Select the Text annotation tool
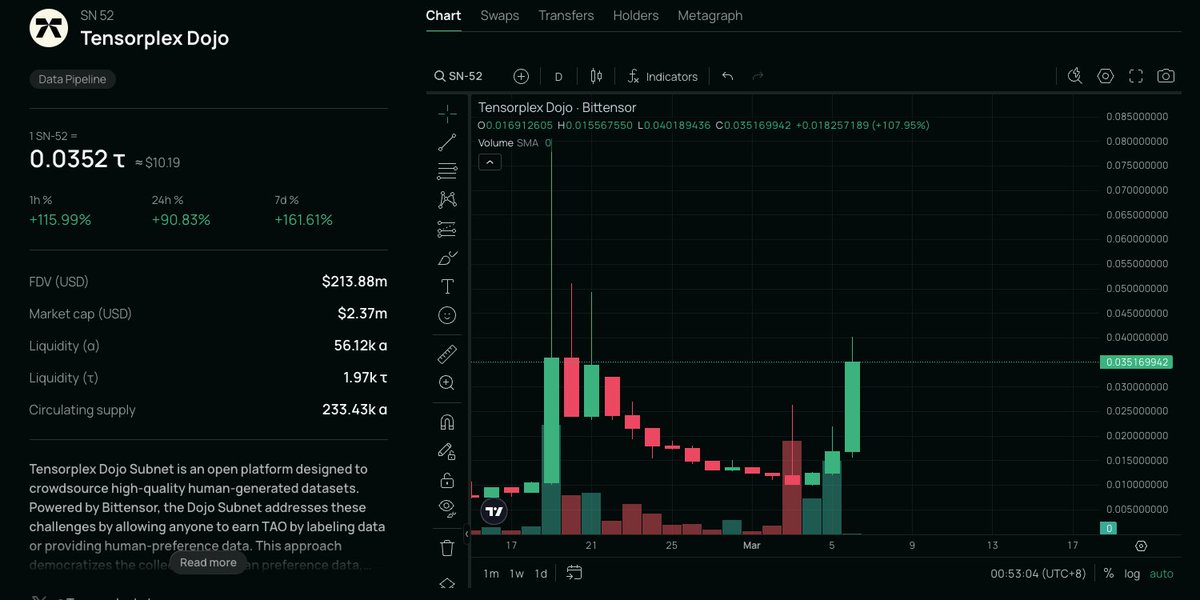The height and width of the screenshot is (600, 1200). click(447, 286)
